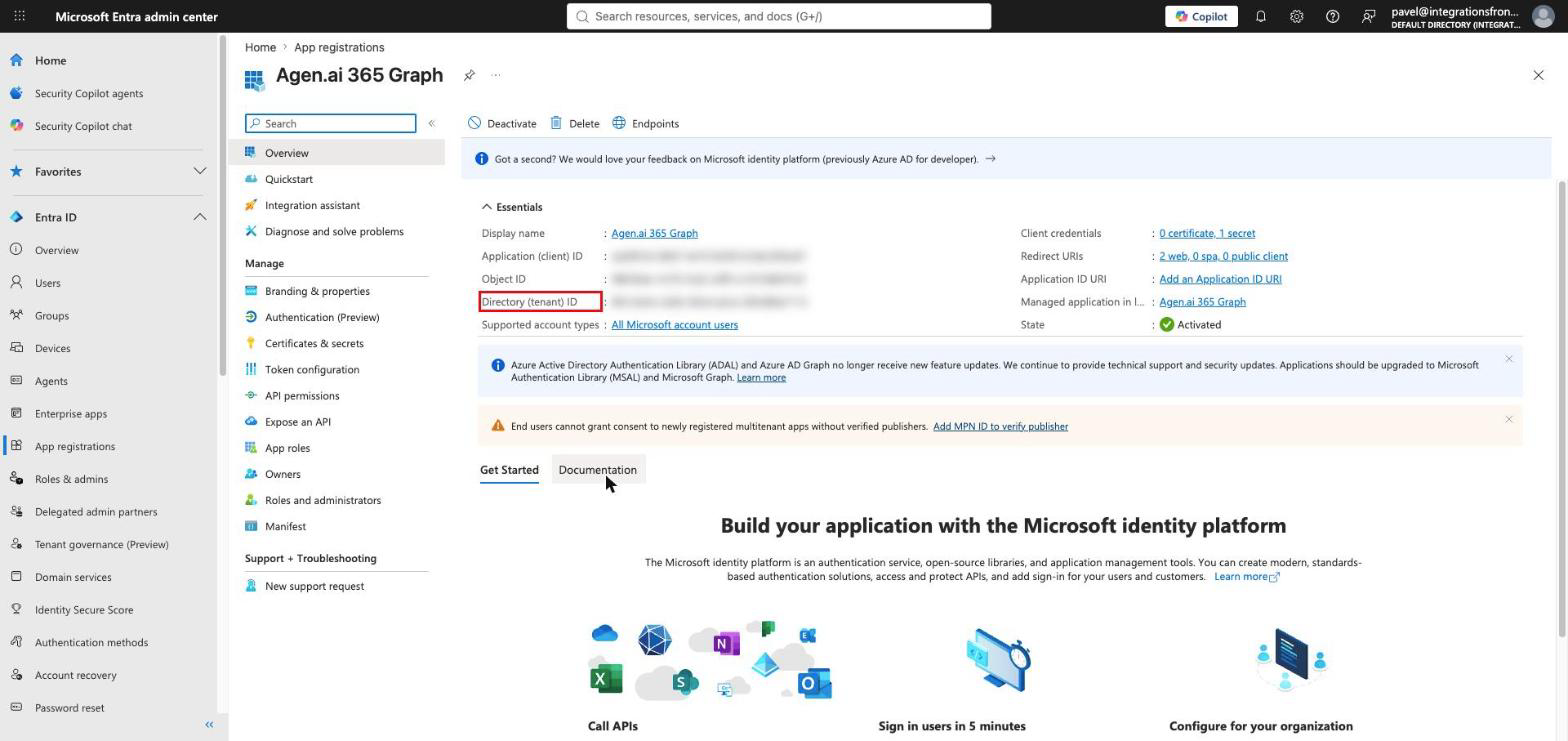Open Learn more in ADAL notice
Screen dimensions: 1568x741
(761, 378)
